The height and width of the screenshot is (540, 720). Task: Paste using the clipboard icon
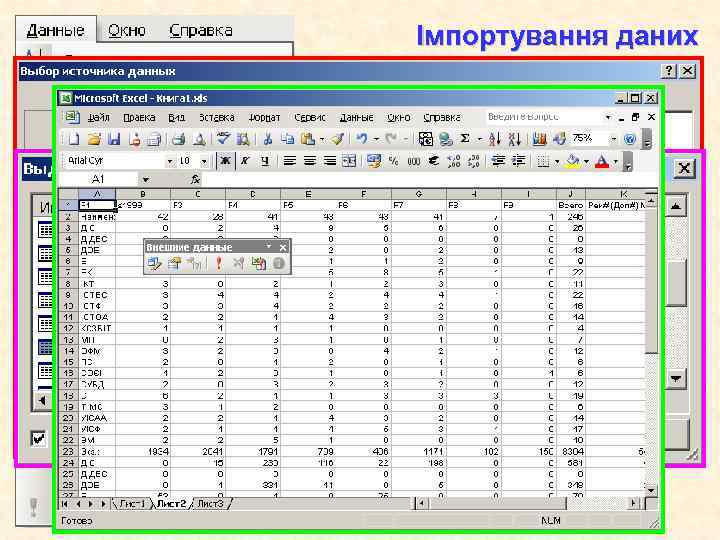[x=308, y=139]
